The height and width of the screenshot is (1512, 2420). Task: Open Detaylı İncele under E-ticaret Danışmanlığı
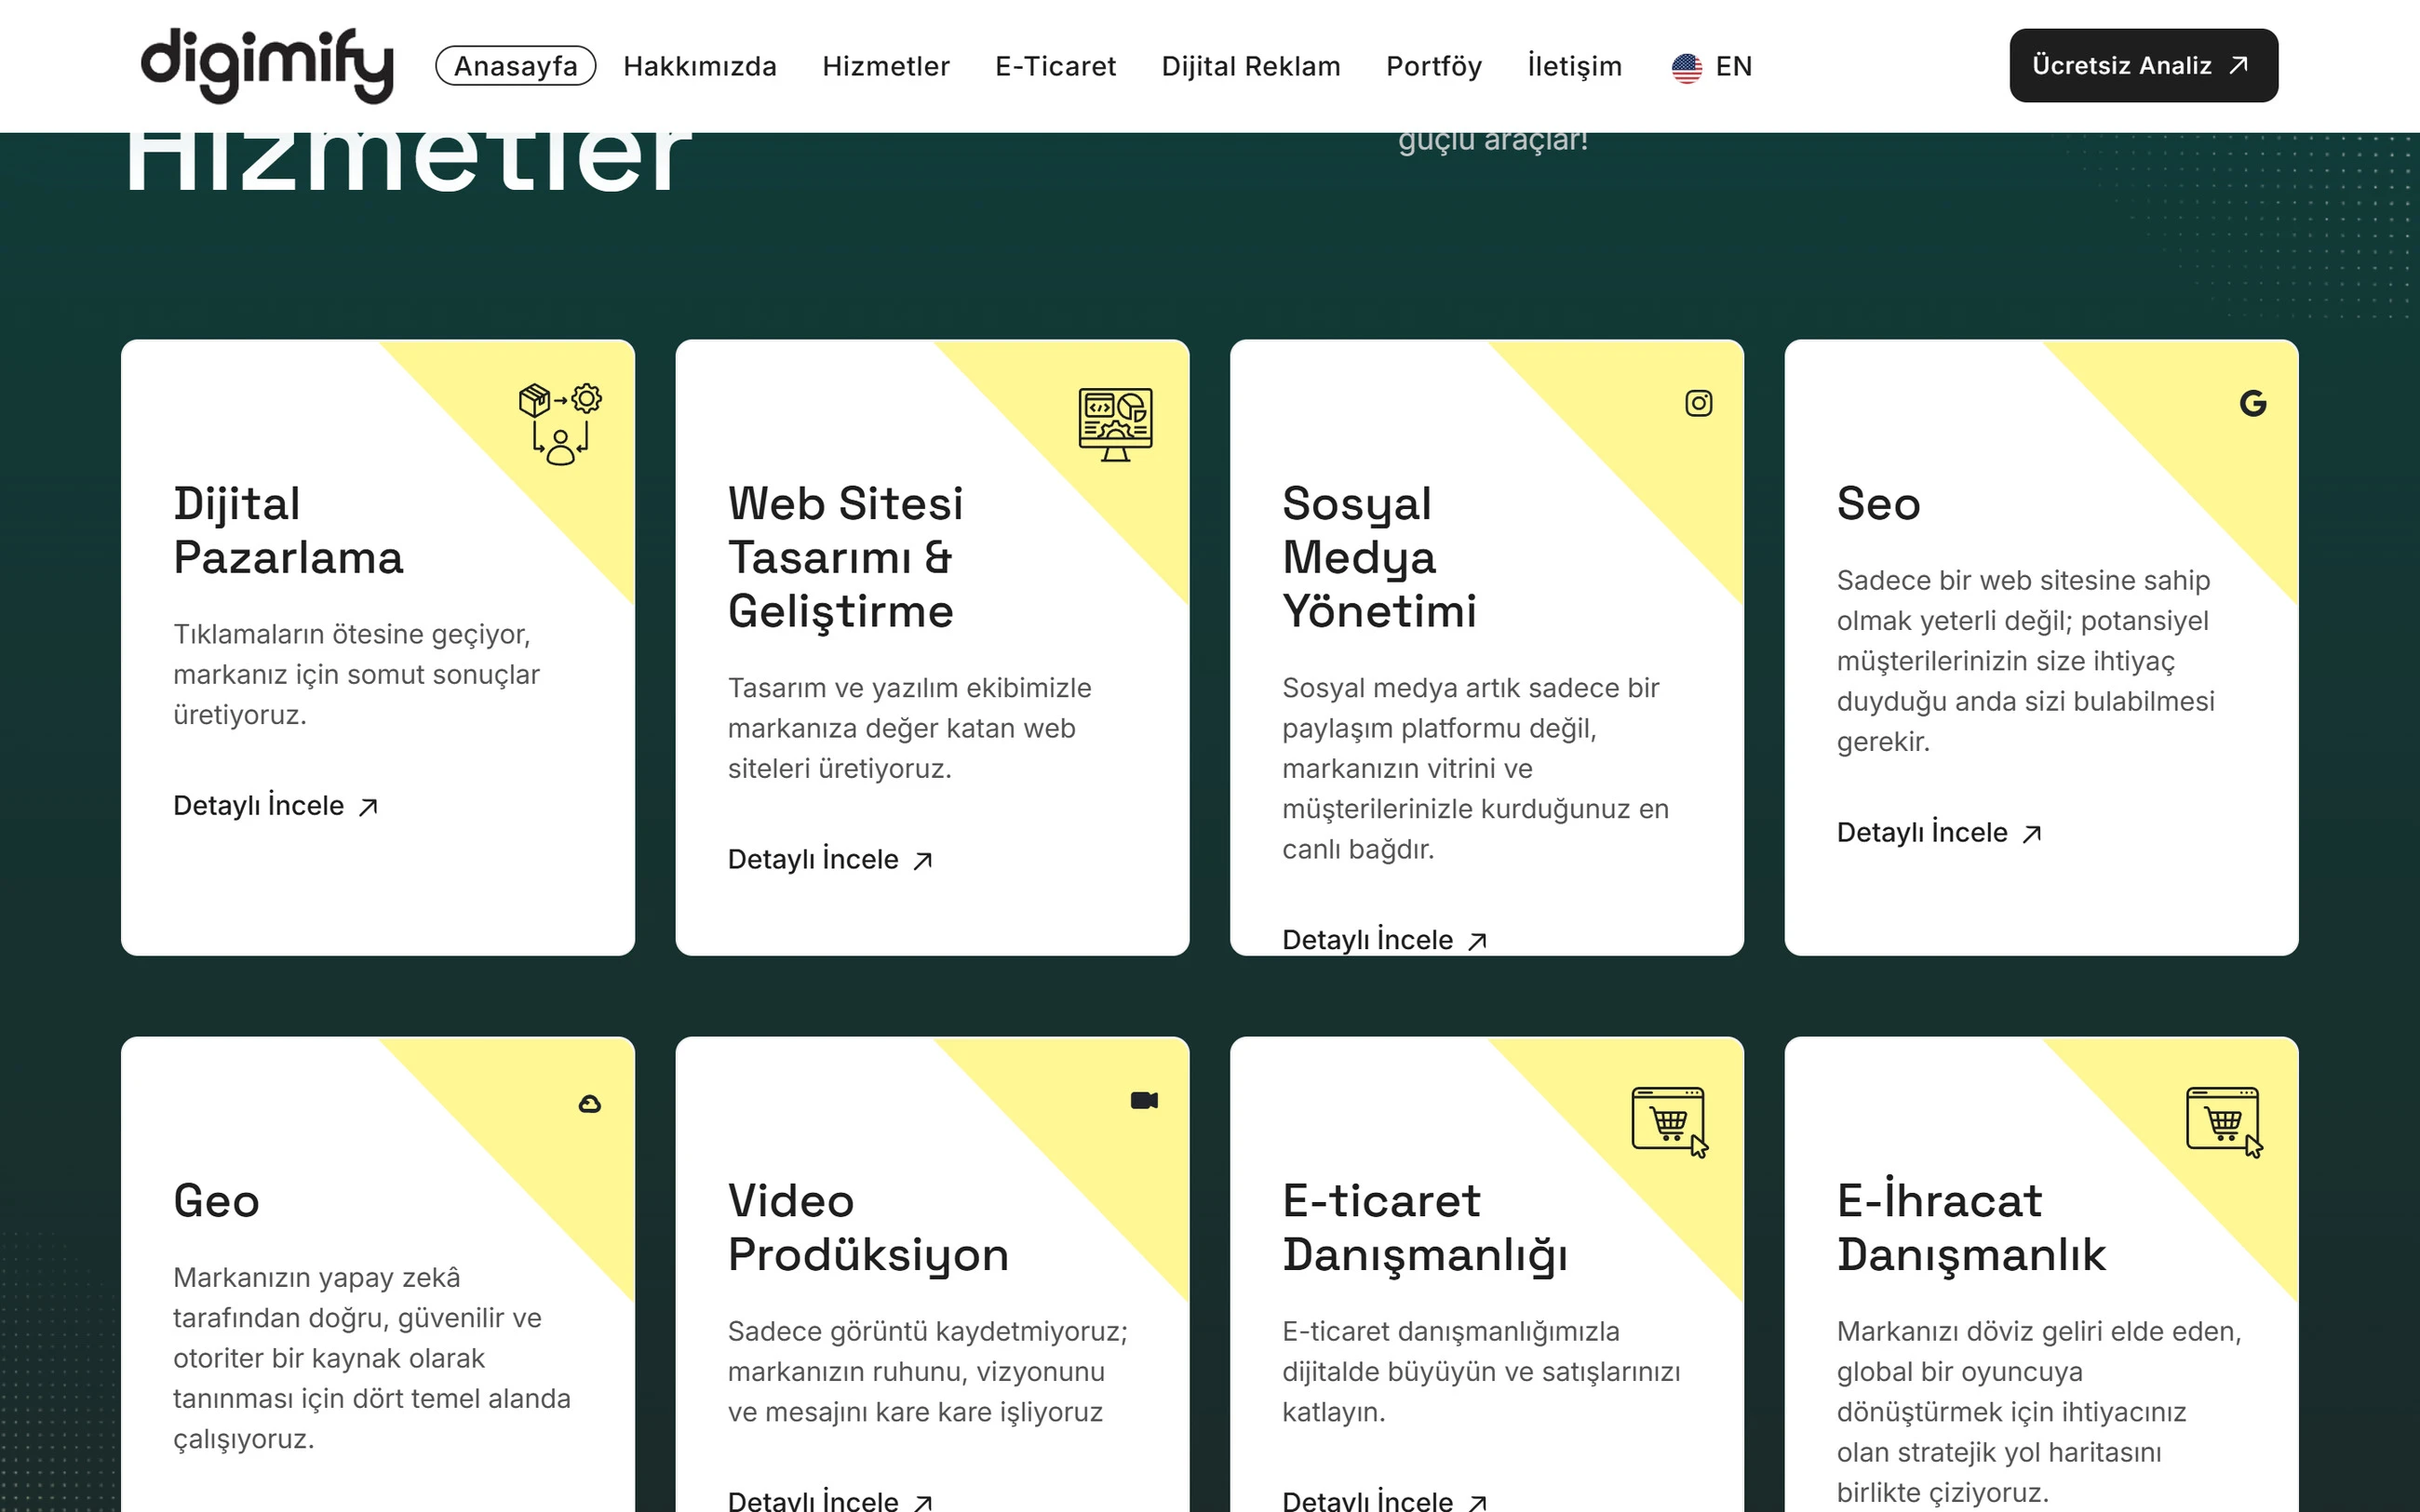(x=1385, y=1500)
